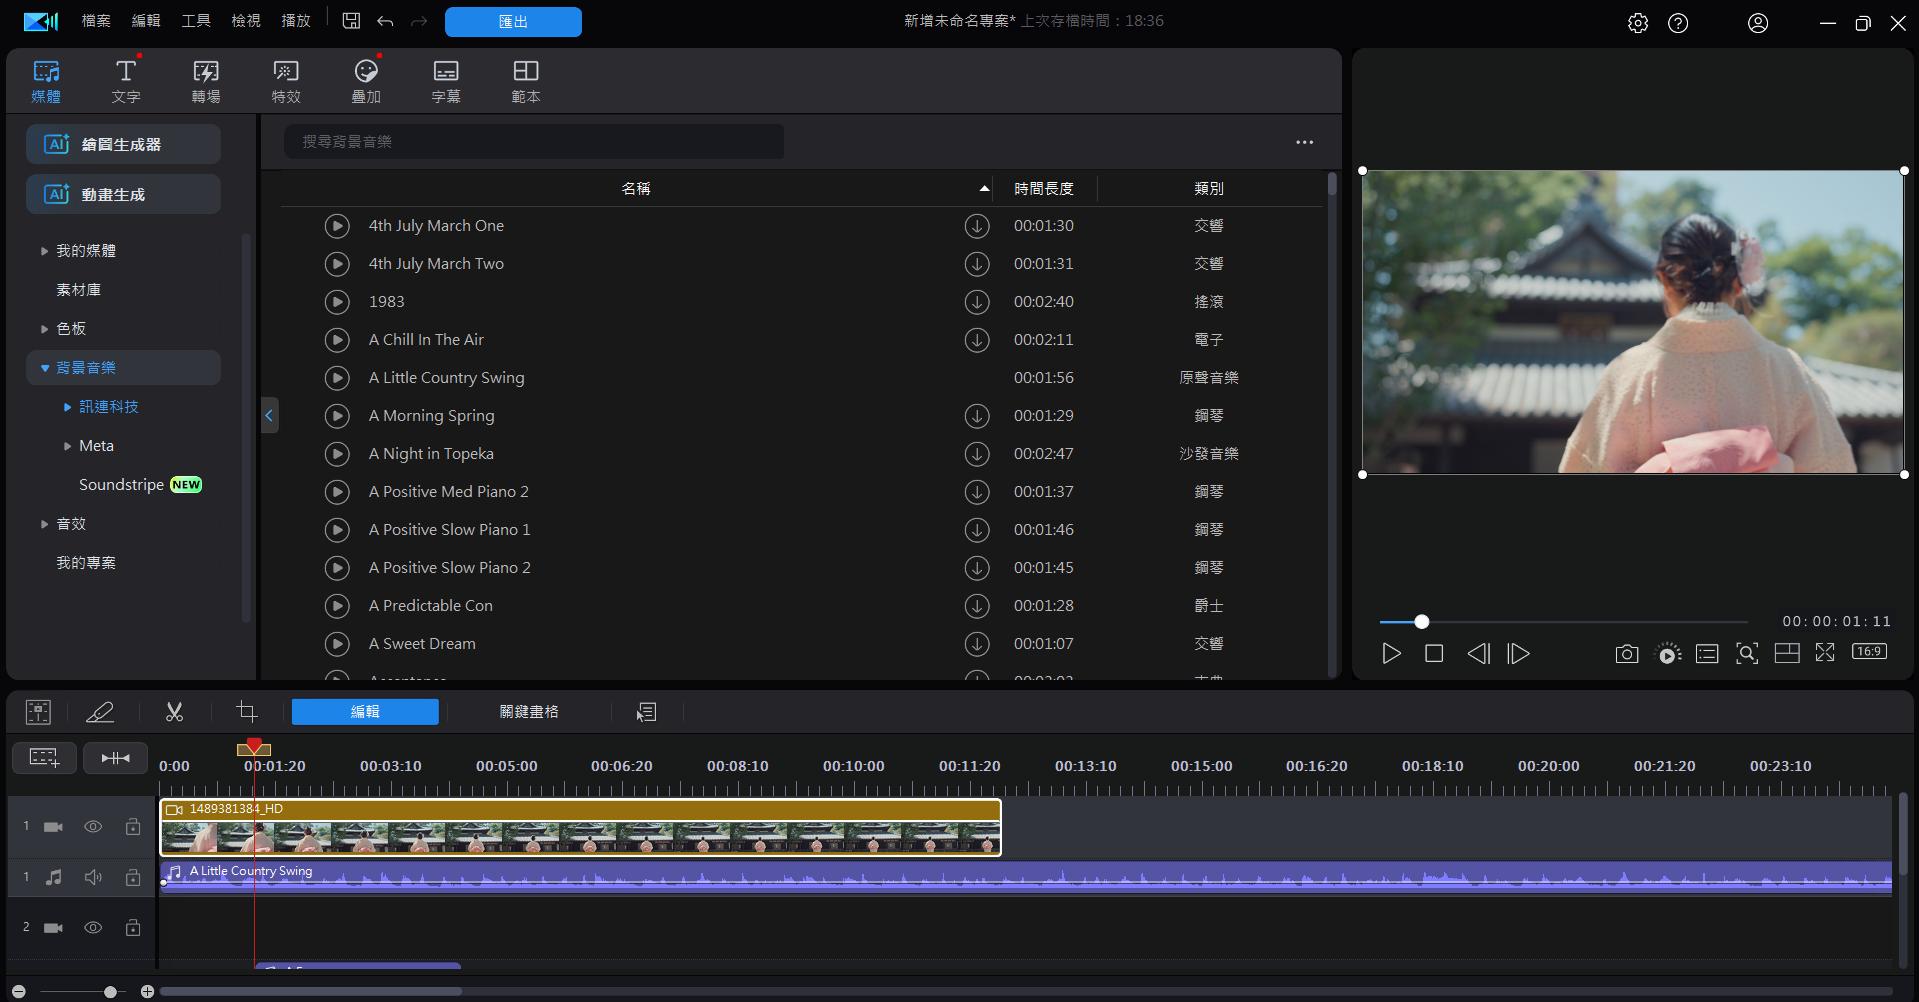
Task: Expand the 我的媒體 tree item
Action: 44,251
